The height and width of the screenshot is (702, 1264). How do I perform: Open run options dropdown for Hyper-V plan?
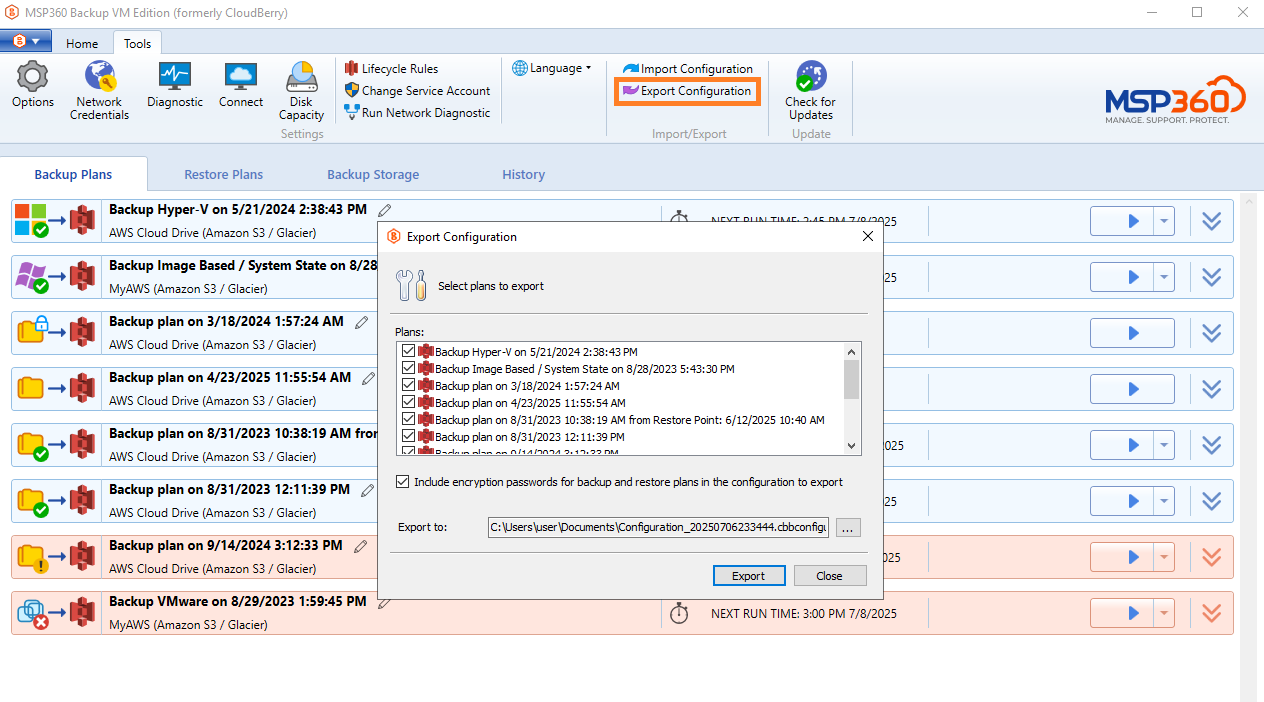click(x=1164, y=221)
